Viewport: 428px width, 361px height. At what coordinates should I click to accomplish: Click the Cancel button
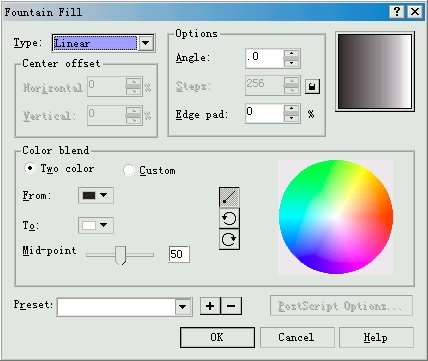pos(297,337)
